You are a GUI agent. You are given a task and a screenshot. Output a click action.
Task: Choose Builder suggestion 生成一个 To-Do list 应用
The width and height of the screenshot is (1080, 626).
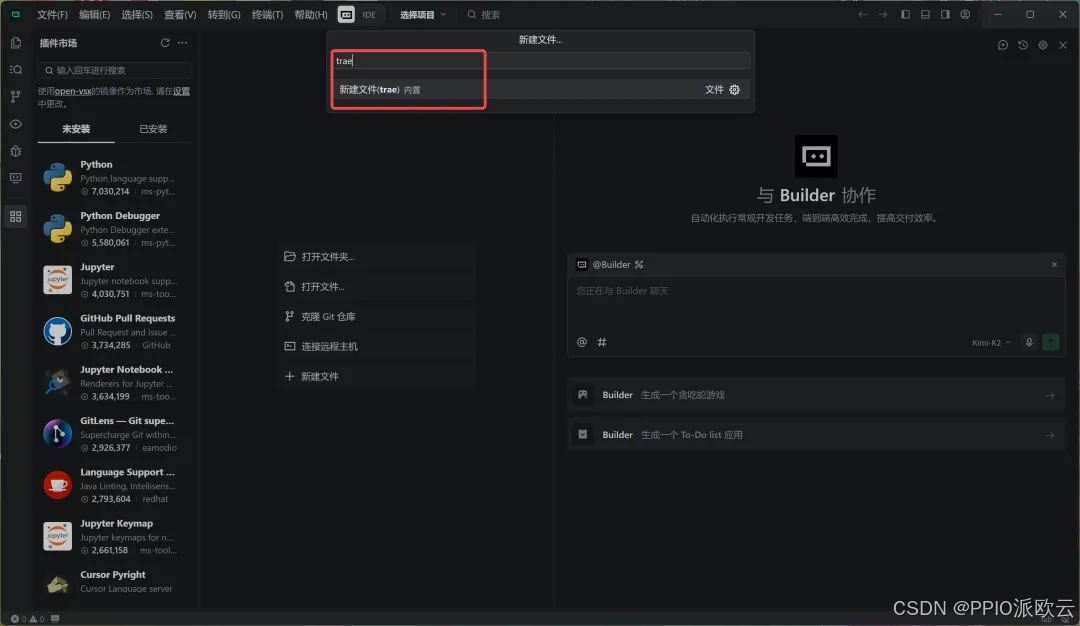coord(816,435)
